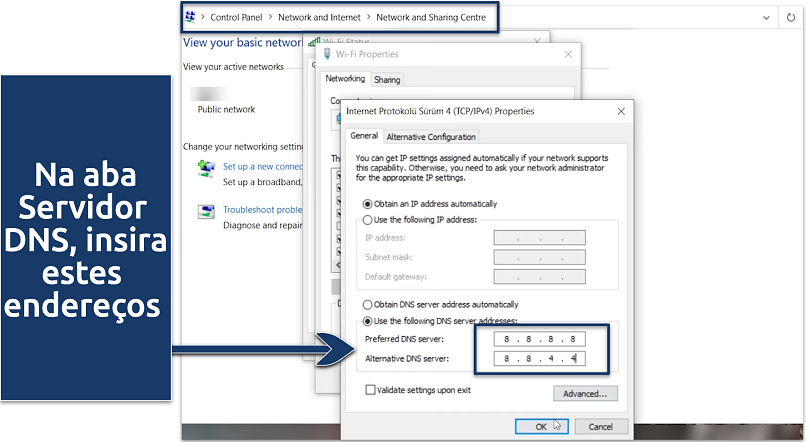Click the 'Set up a new connection' icon
Viewport: 806px width, 442px height.
coord(207,169)
